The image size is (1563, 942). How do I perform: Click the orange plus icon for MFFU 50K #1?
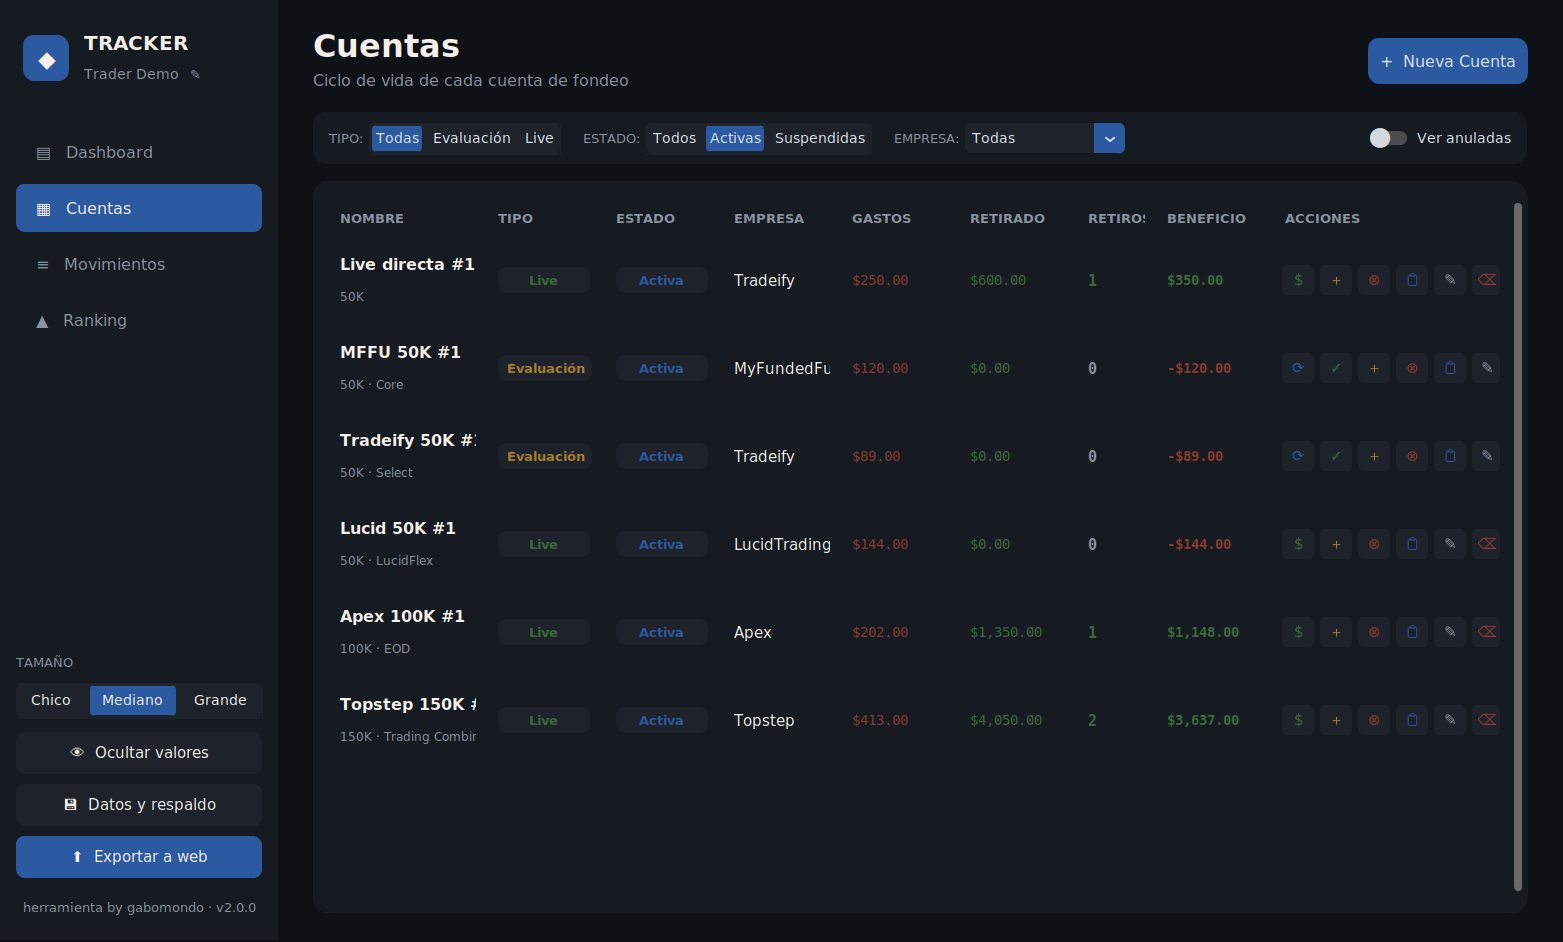[x=1374, y=368]
